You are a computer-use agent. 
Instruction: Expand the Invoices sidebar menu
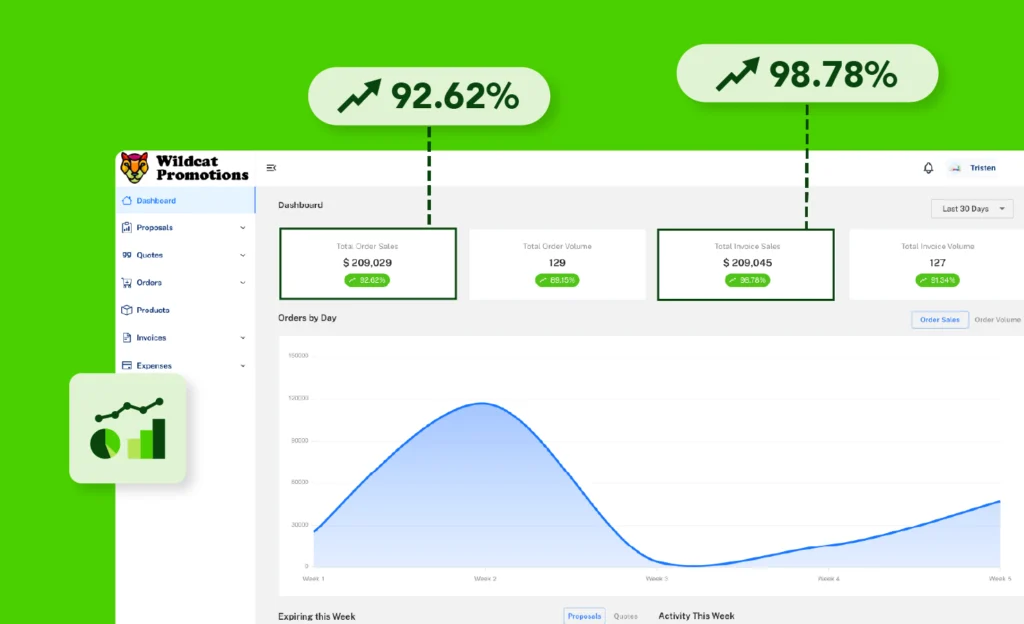click(x=242, y=338)
